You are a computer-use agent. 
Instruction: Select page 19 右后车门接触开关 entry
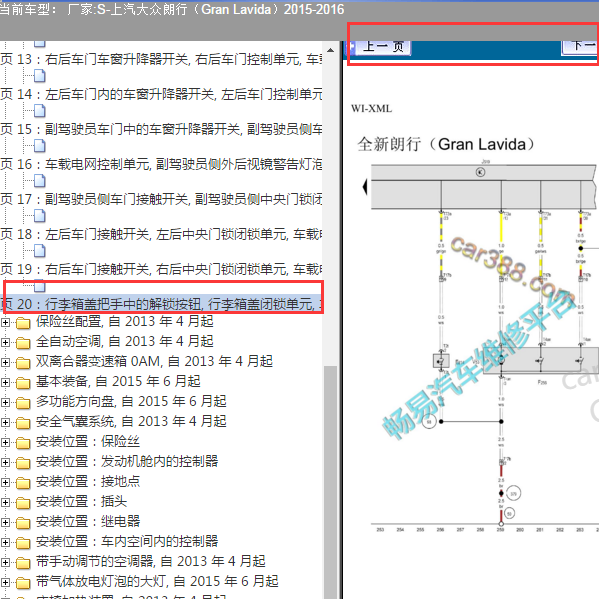[x=161, y=269]
